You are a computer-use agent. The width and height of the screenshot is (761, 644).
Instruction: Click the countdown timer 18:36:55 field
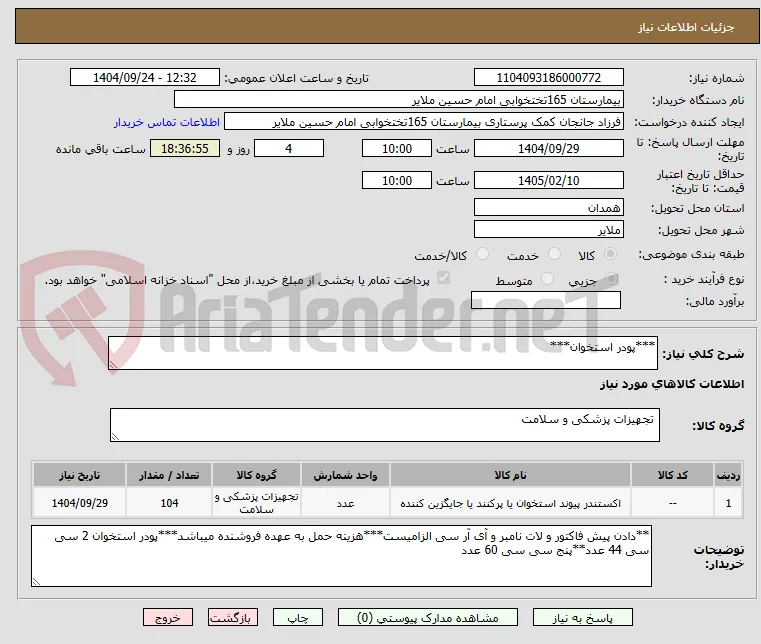(x=184, y=148)
